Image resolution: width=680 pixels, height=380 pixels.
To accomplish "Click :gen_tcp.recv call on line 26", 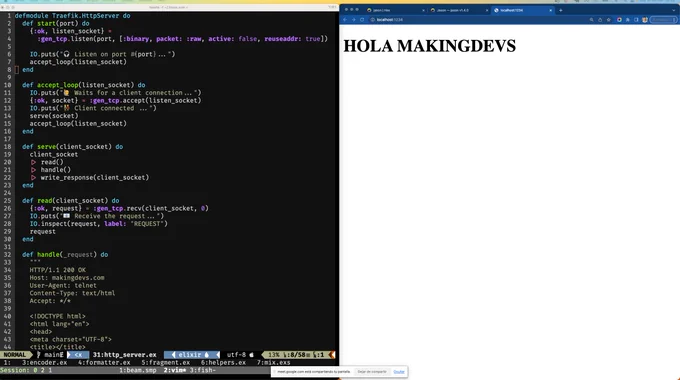I will tap(151, 209).
